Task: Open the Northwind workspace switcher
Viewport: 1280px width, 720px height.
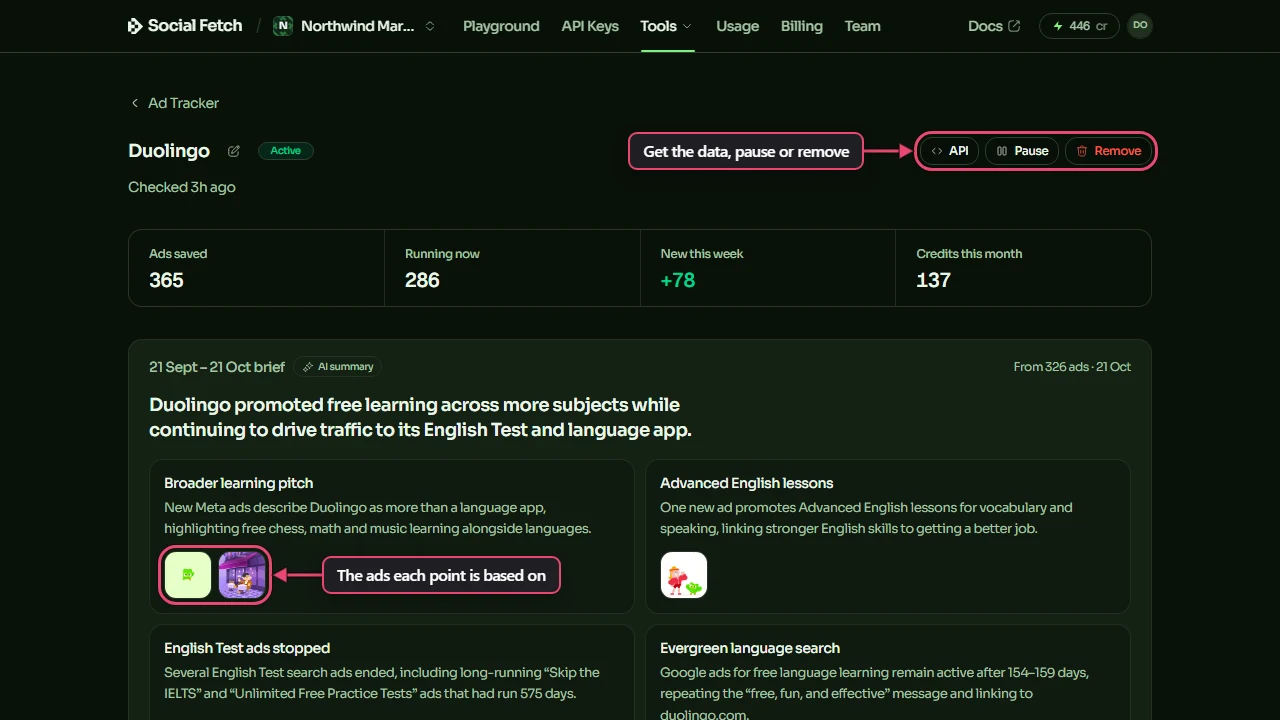Action: coord(355,26)
